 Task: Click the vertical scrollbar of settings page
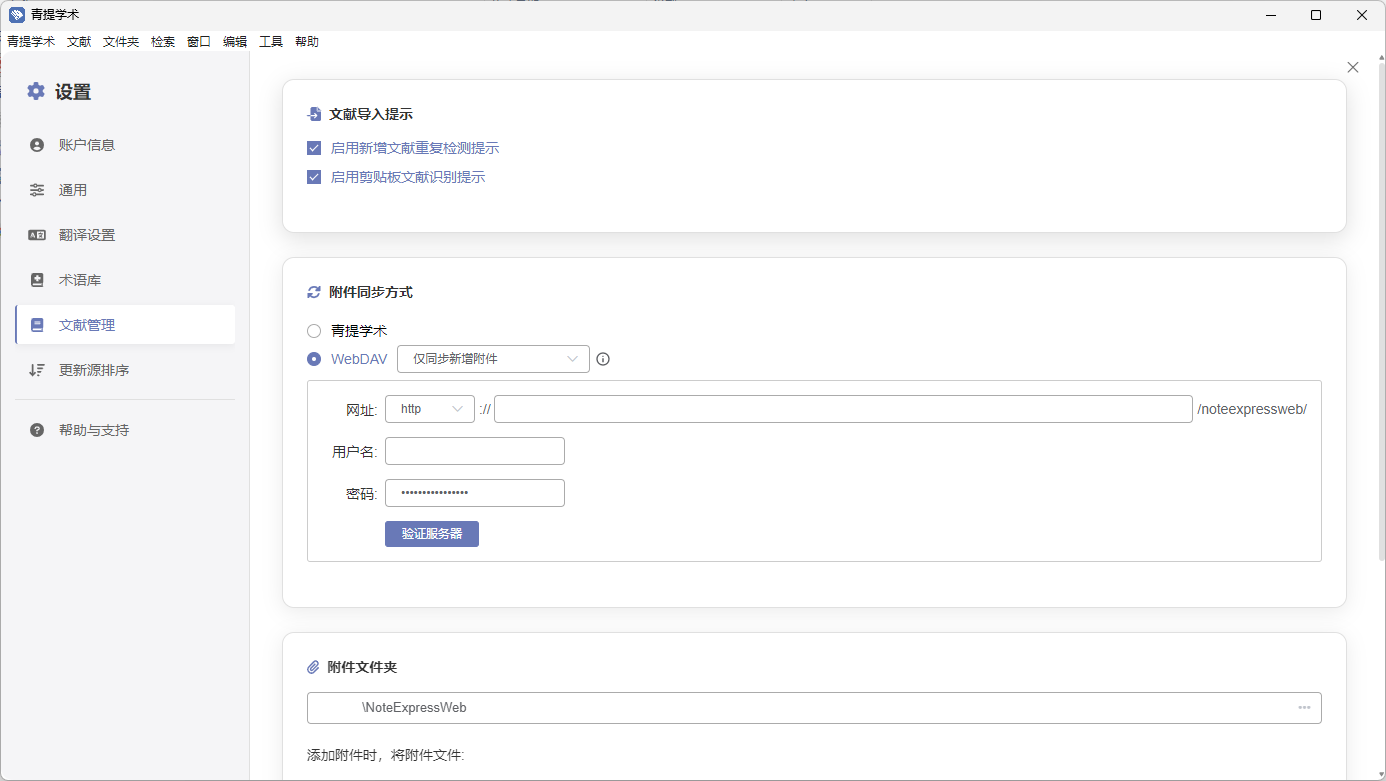pos(1381,300)
